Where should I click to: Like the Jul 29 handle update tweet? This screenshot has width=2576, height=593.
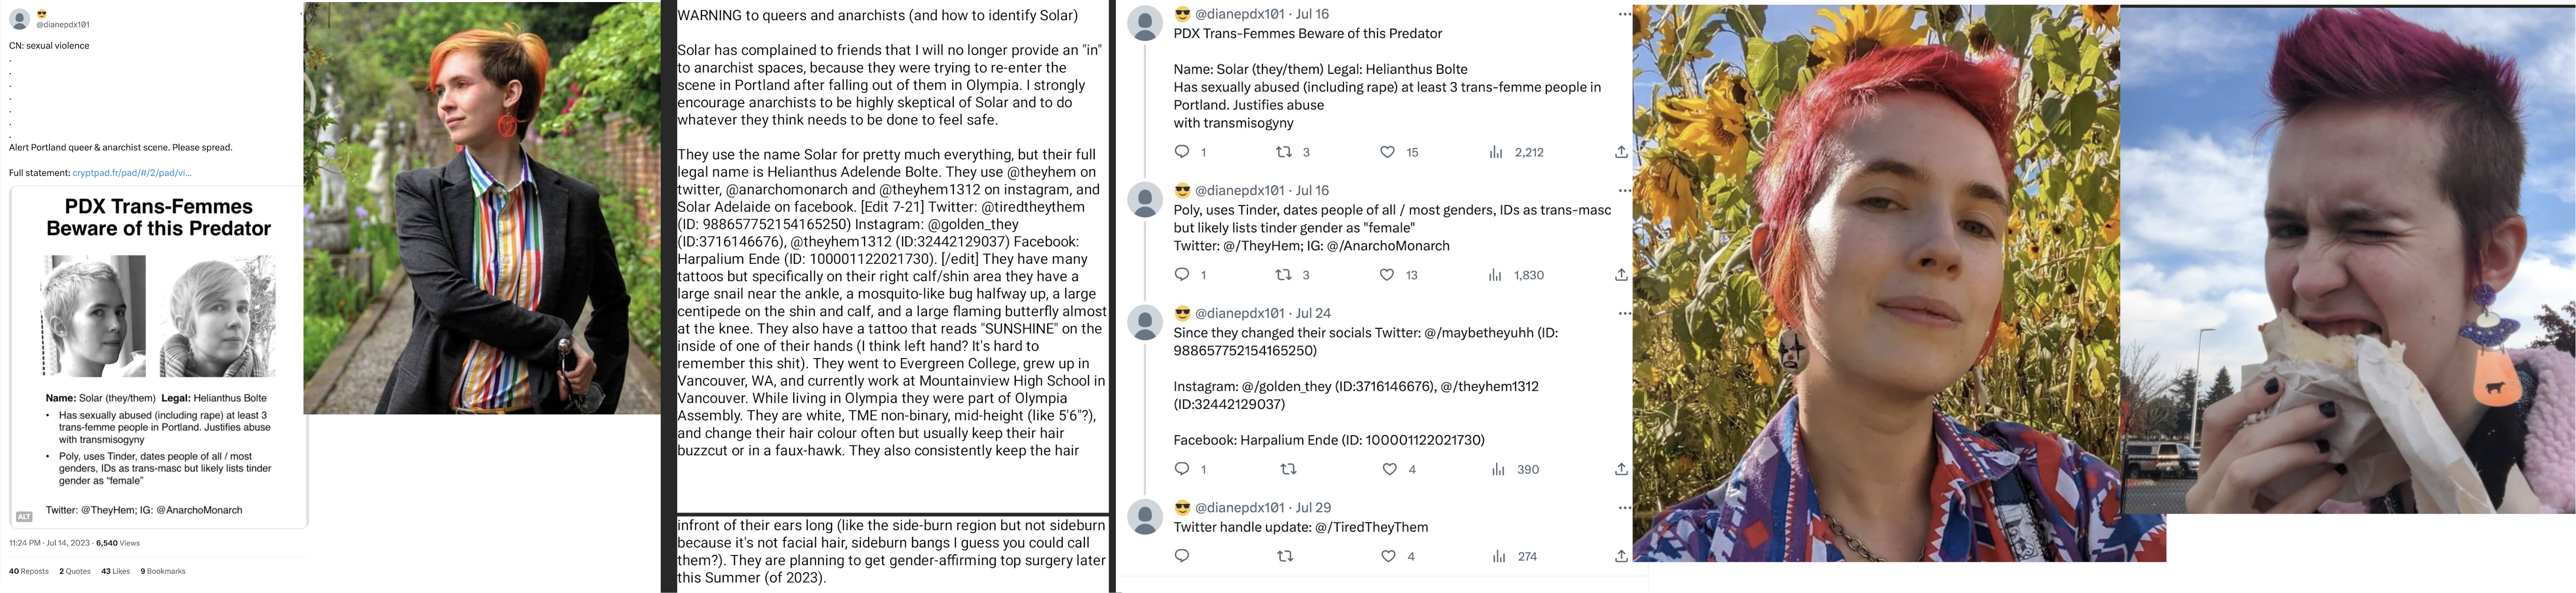point(1388,556)
